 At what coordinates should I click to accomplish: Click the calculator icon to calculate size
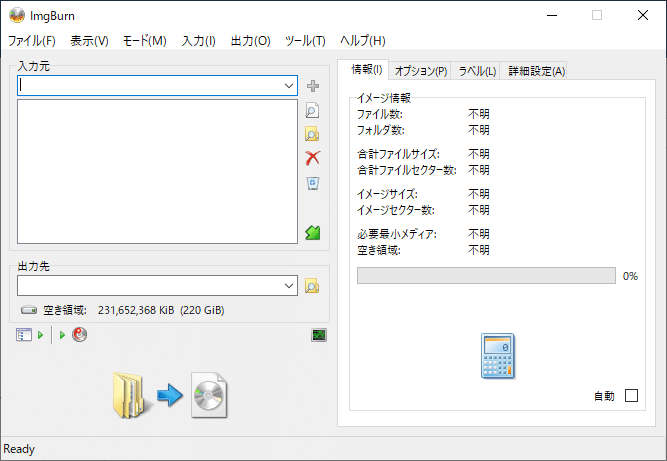point(498,356)
